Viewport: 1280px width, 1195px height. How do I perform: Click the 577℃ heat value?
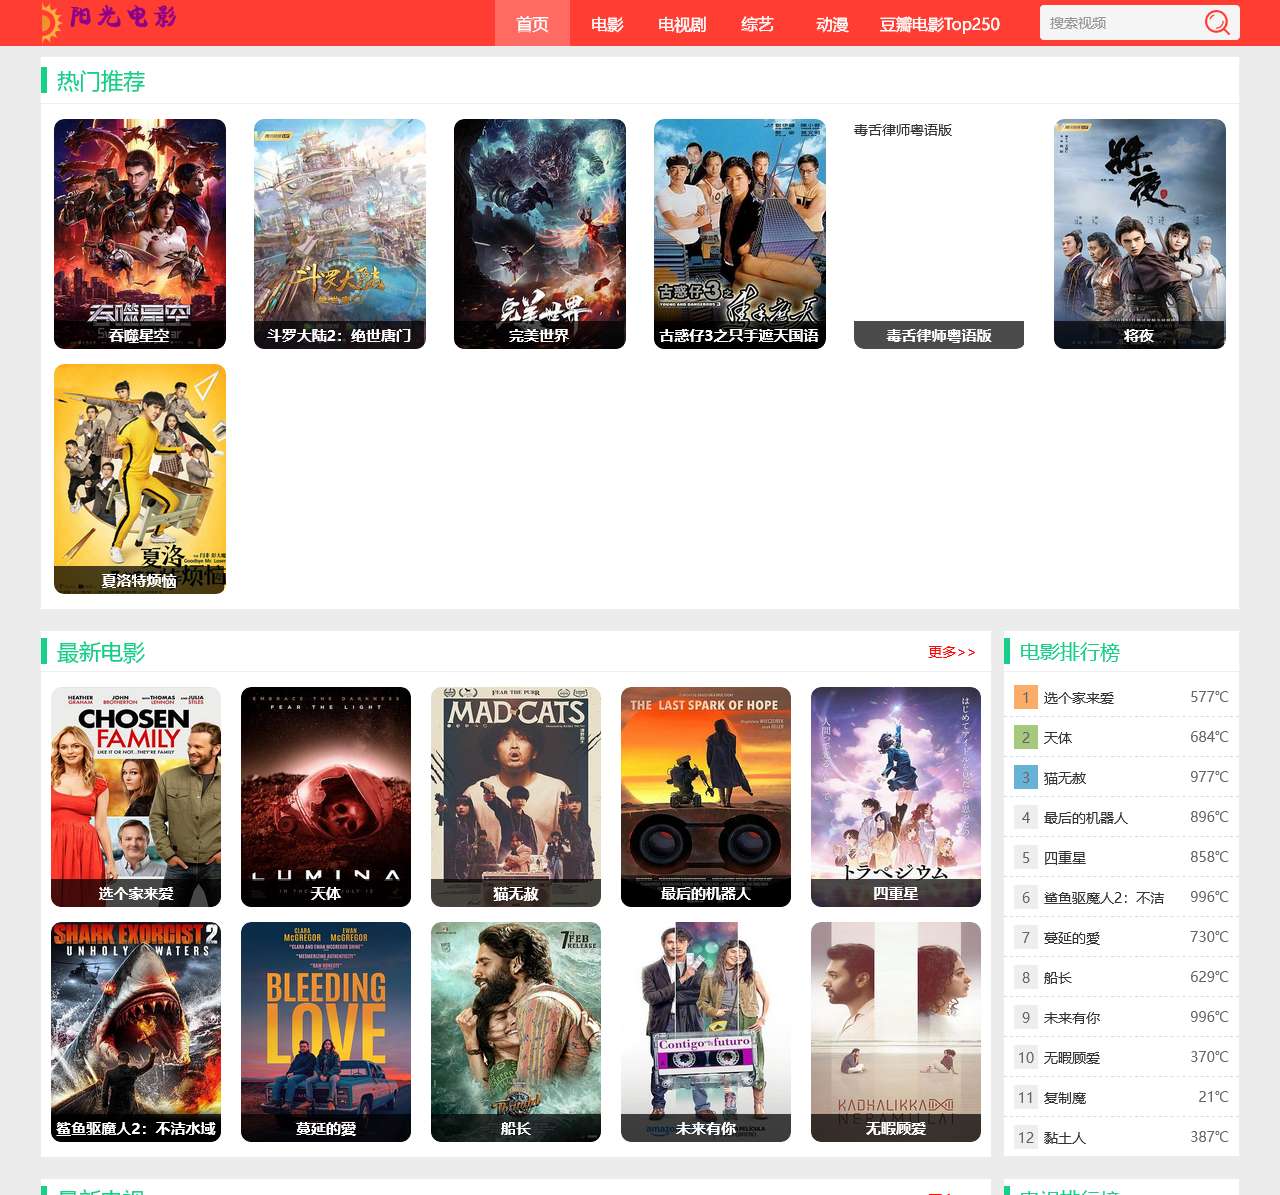[1209, 697]
